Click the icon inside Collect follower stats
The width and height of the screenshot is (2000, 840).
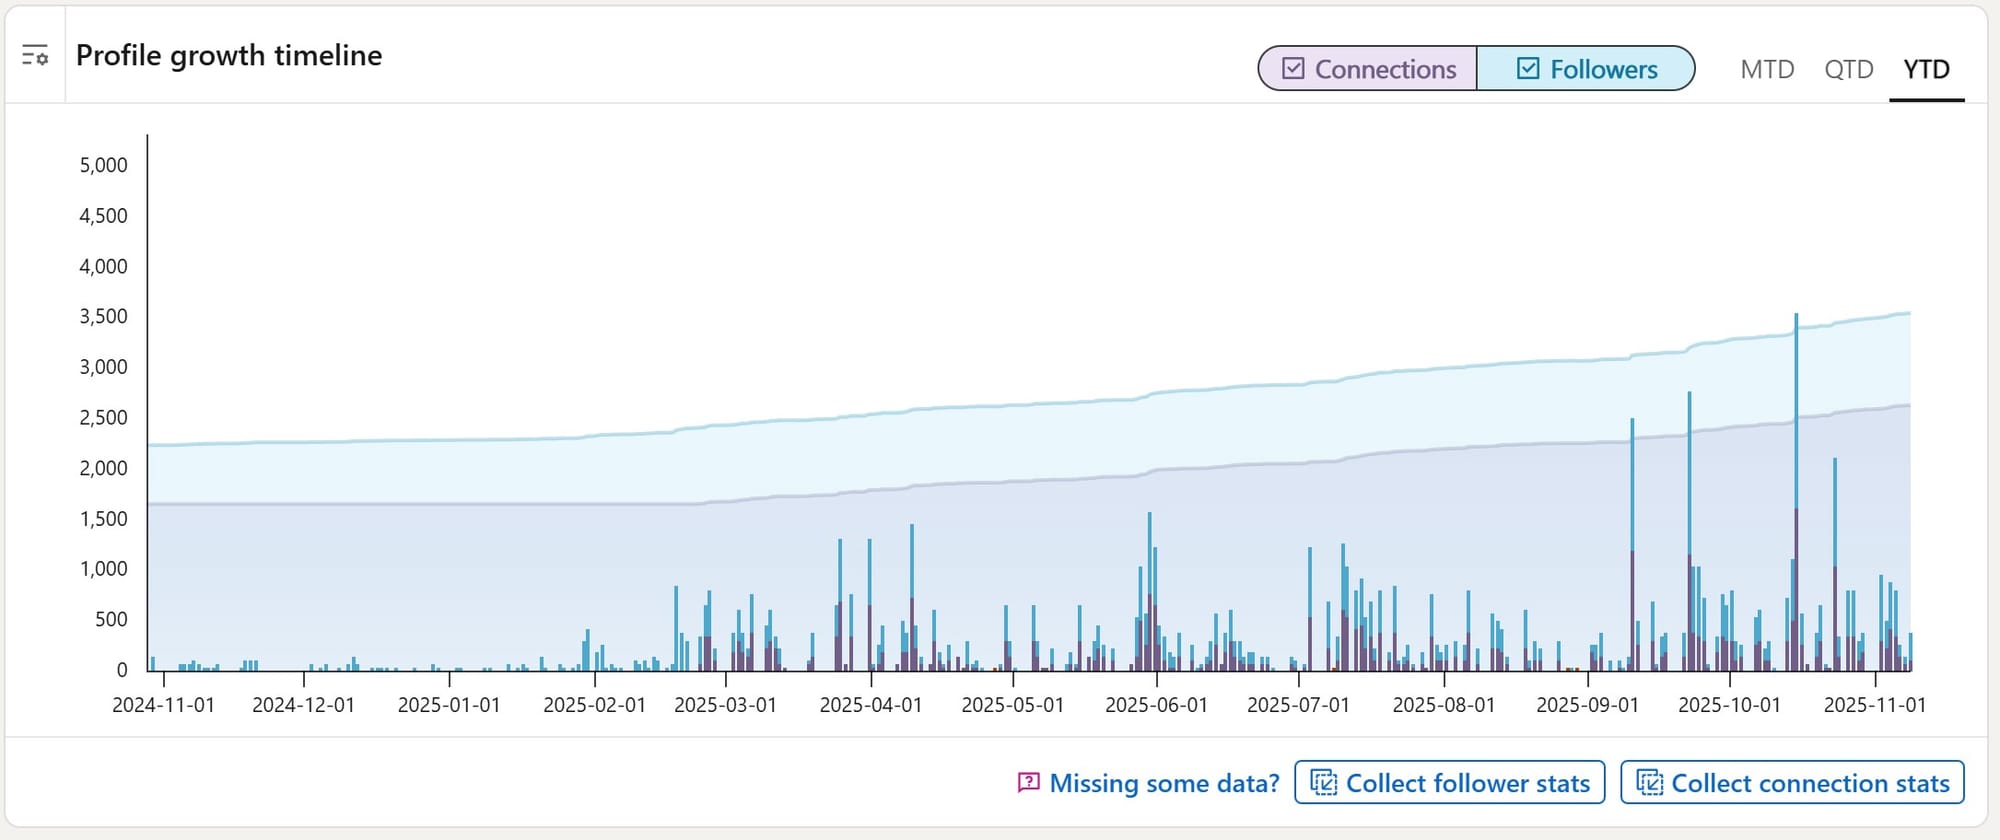(x=1324, y=783)
